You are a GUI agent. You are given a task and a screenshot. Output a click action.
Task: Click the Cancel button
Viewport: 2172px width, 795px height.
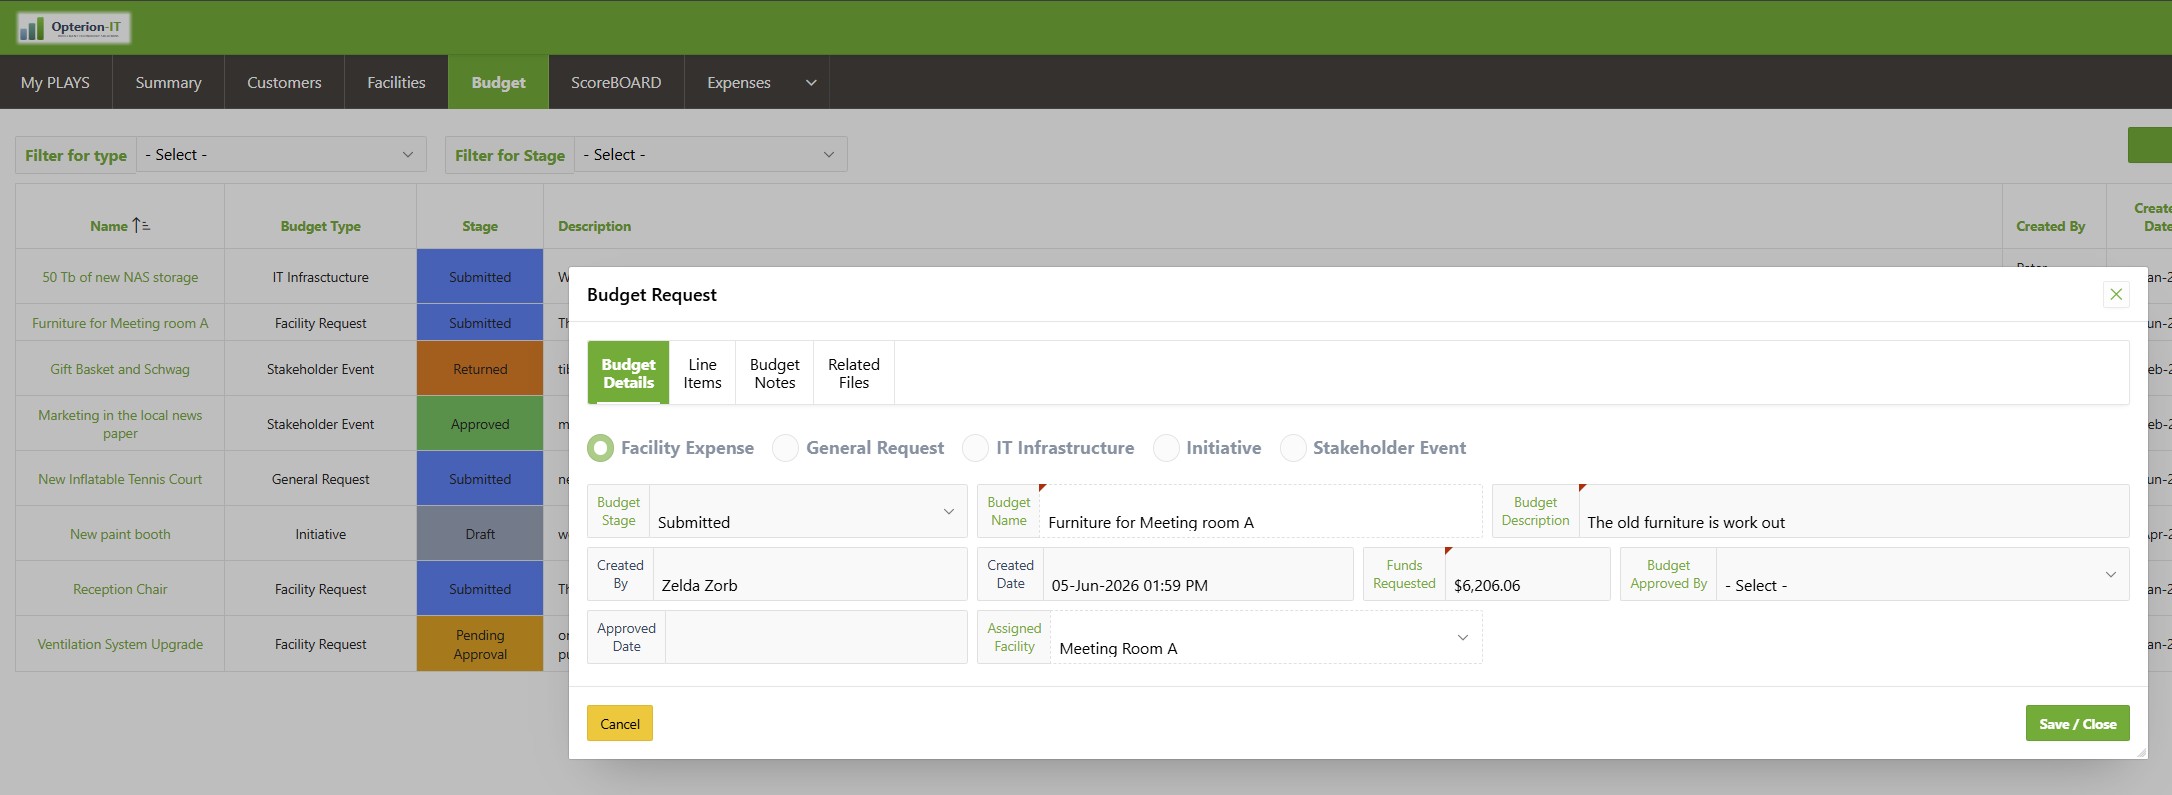(620, 724)
